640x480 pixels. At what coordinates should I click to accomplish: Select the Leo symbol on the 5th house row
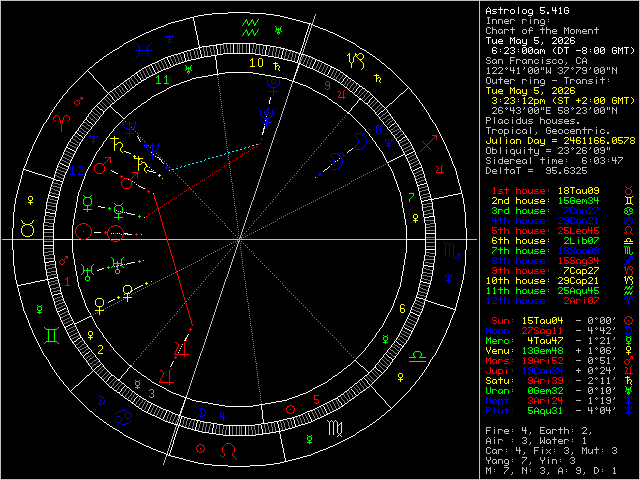click(629, 231)
